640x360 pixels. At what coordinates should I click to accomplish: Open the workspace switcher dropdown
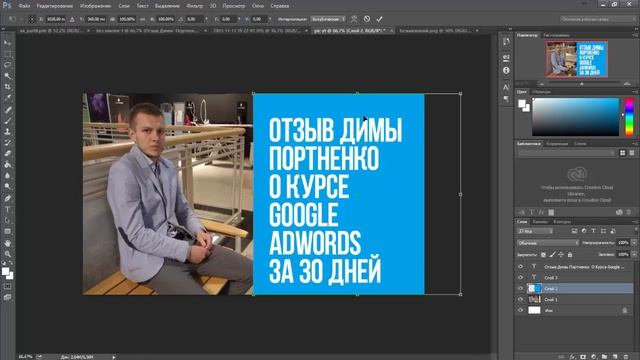pyautogui.click(x=598, y=19)
